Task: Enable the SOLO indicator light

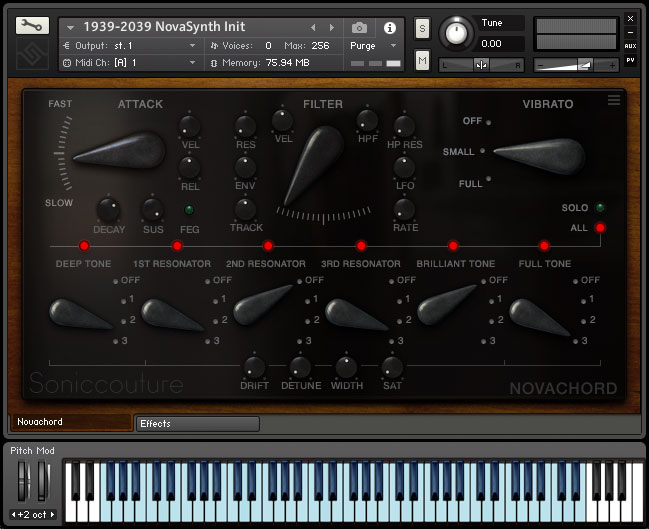Action: click(600, 207)
